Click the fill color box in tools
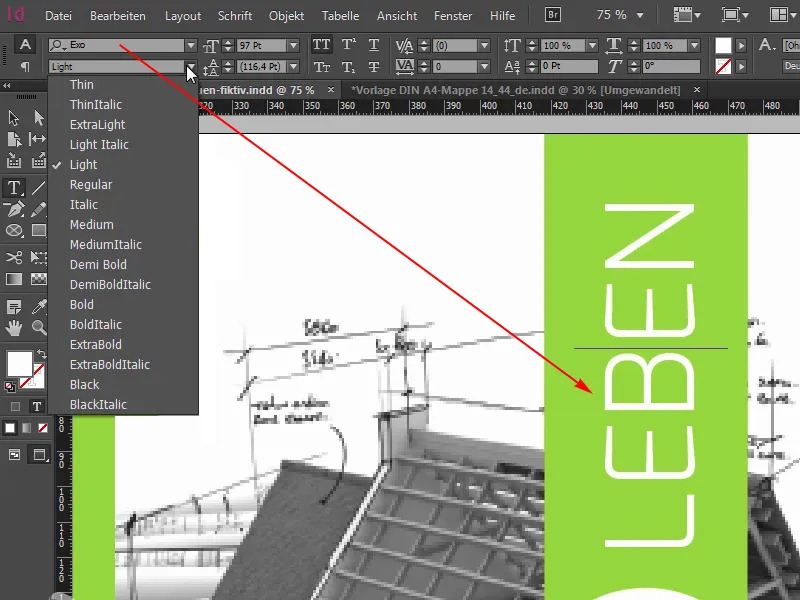Viewport: 800px width, 600px height. point(19,363)
